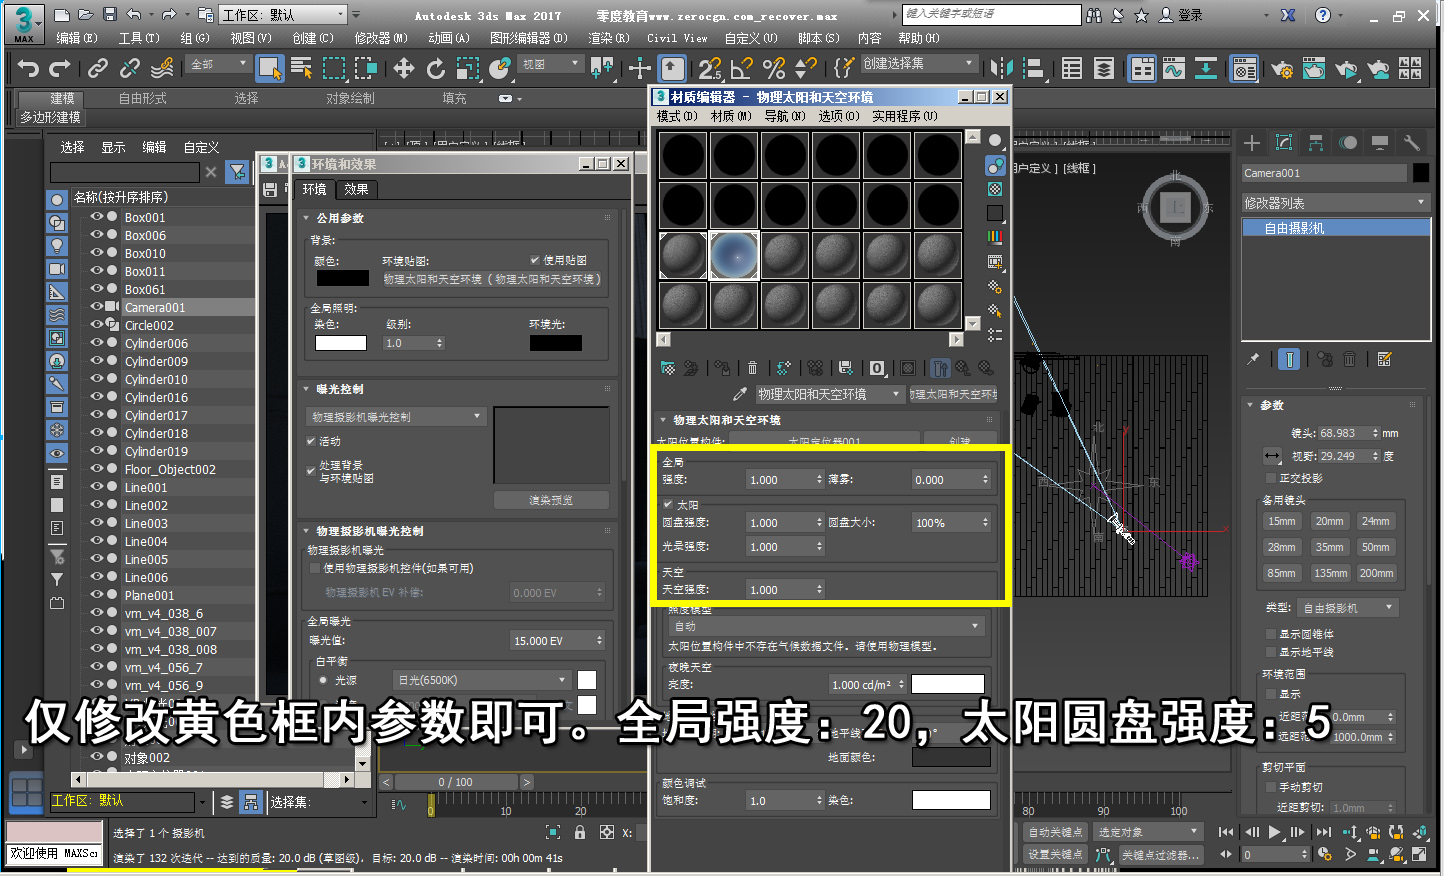The height and width of the screenshot is (876, 1444).
Task: Enable Orthographic Projection checkbox for camera
Action: (1270, 478)
